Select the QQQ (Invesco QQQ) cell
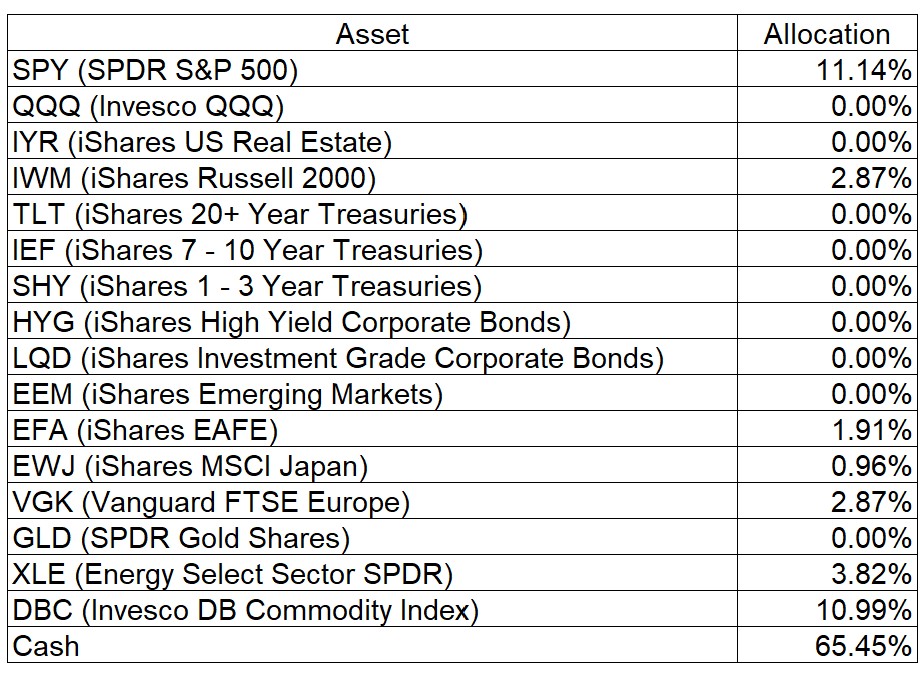This screenshot has height=674, width=924. click(x=149, y=106)
